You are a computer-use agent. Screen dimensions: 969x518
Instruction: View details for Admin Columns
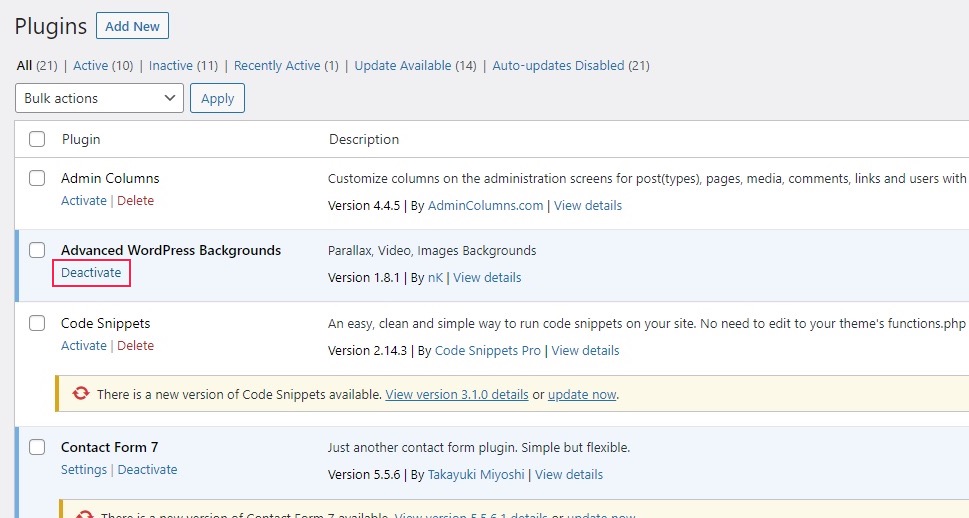point(588,205)
